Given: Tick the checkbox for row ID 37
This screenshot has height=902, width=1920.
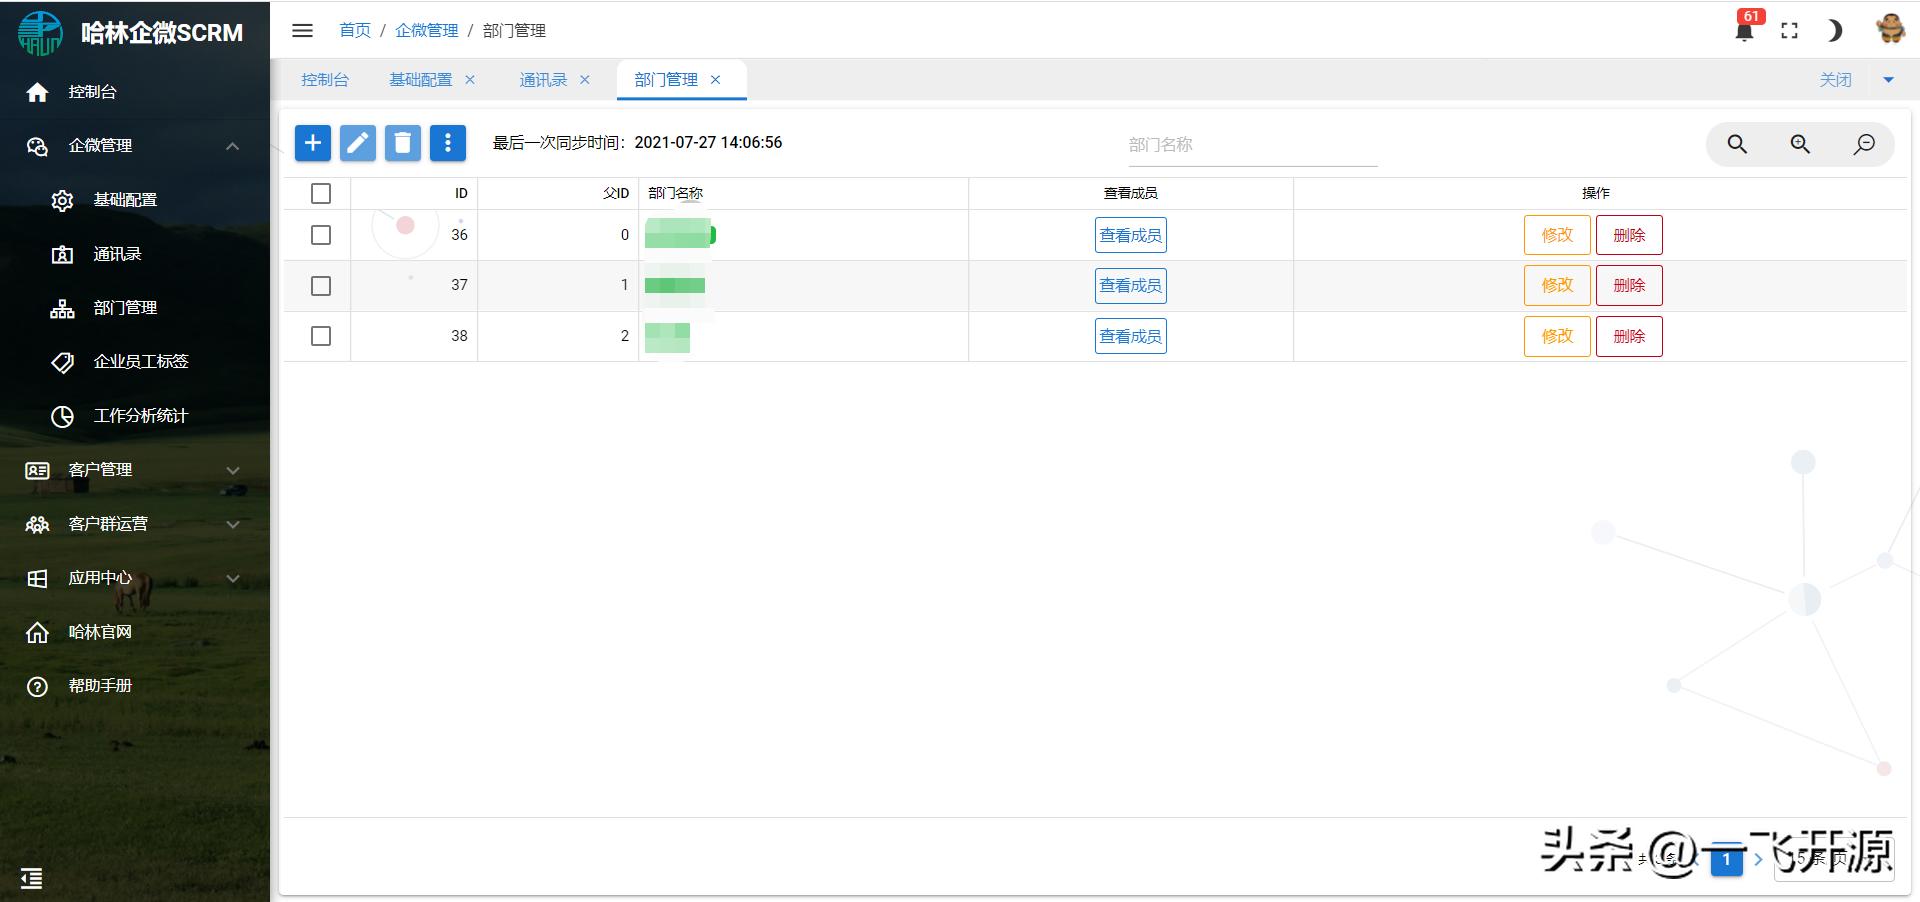Looking at the screenshot, I should click(321, 286).
